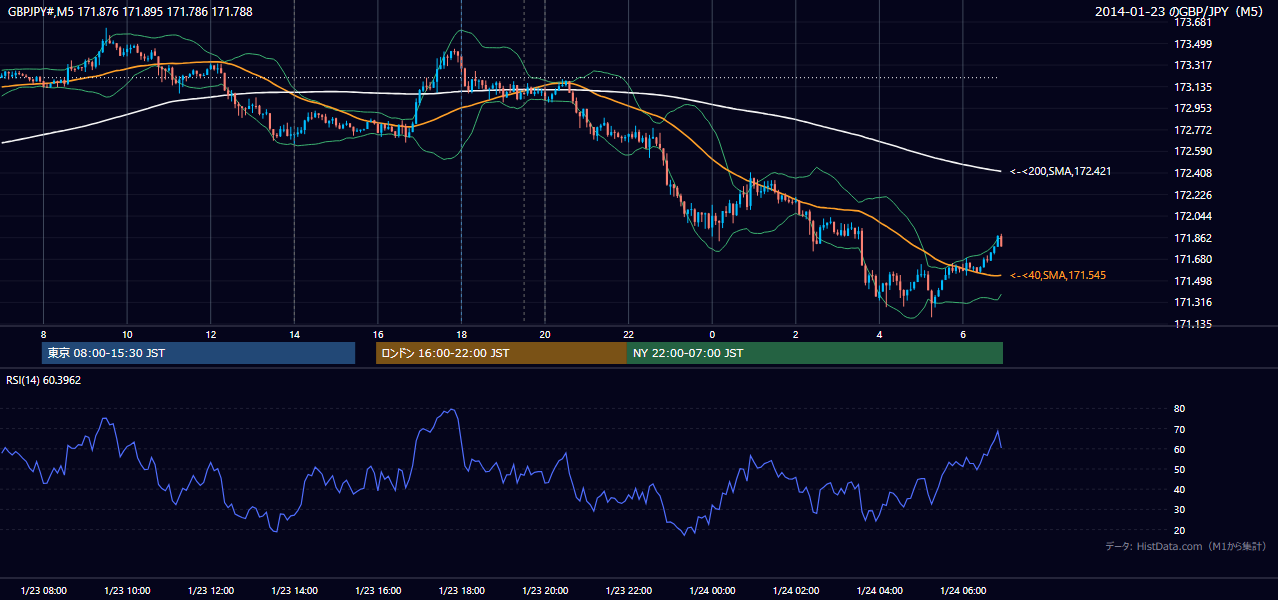The width and height of the screenshot is (1278, 600).
Task: Click the RSI 20 level label
Action: point(1179,530)
